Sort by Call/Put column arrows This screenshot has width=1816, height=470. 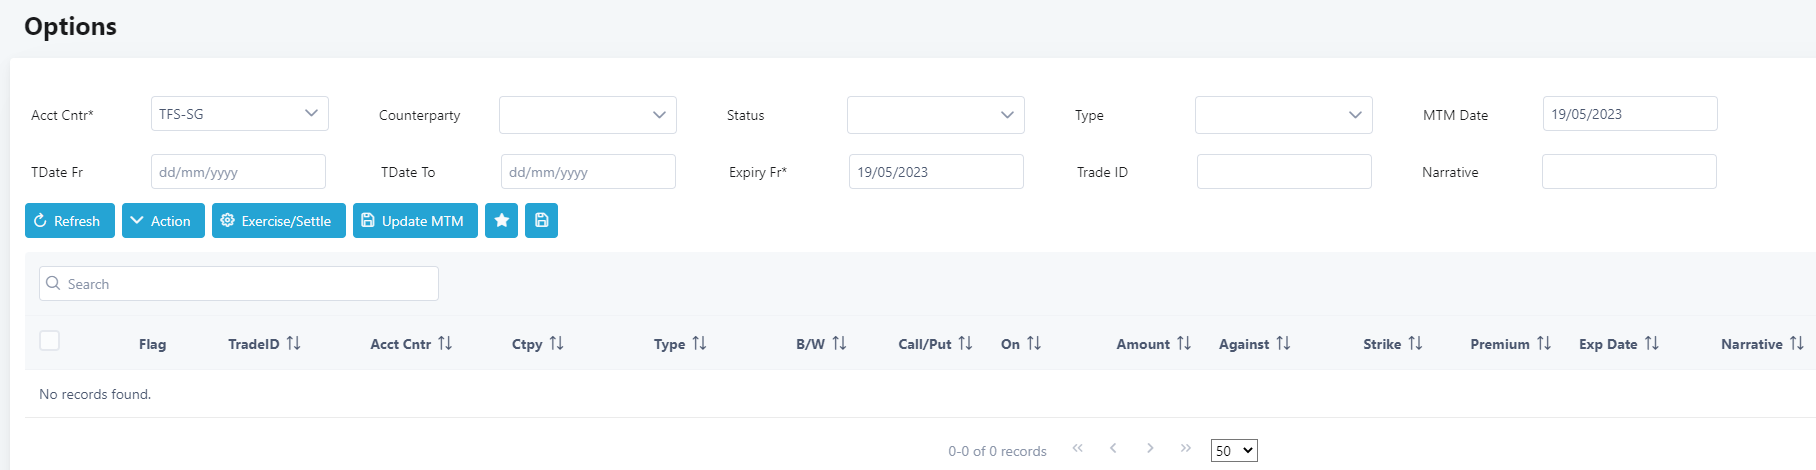point(965,343)
